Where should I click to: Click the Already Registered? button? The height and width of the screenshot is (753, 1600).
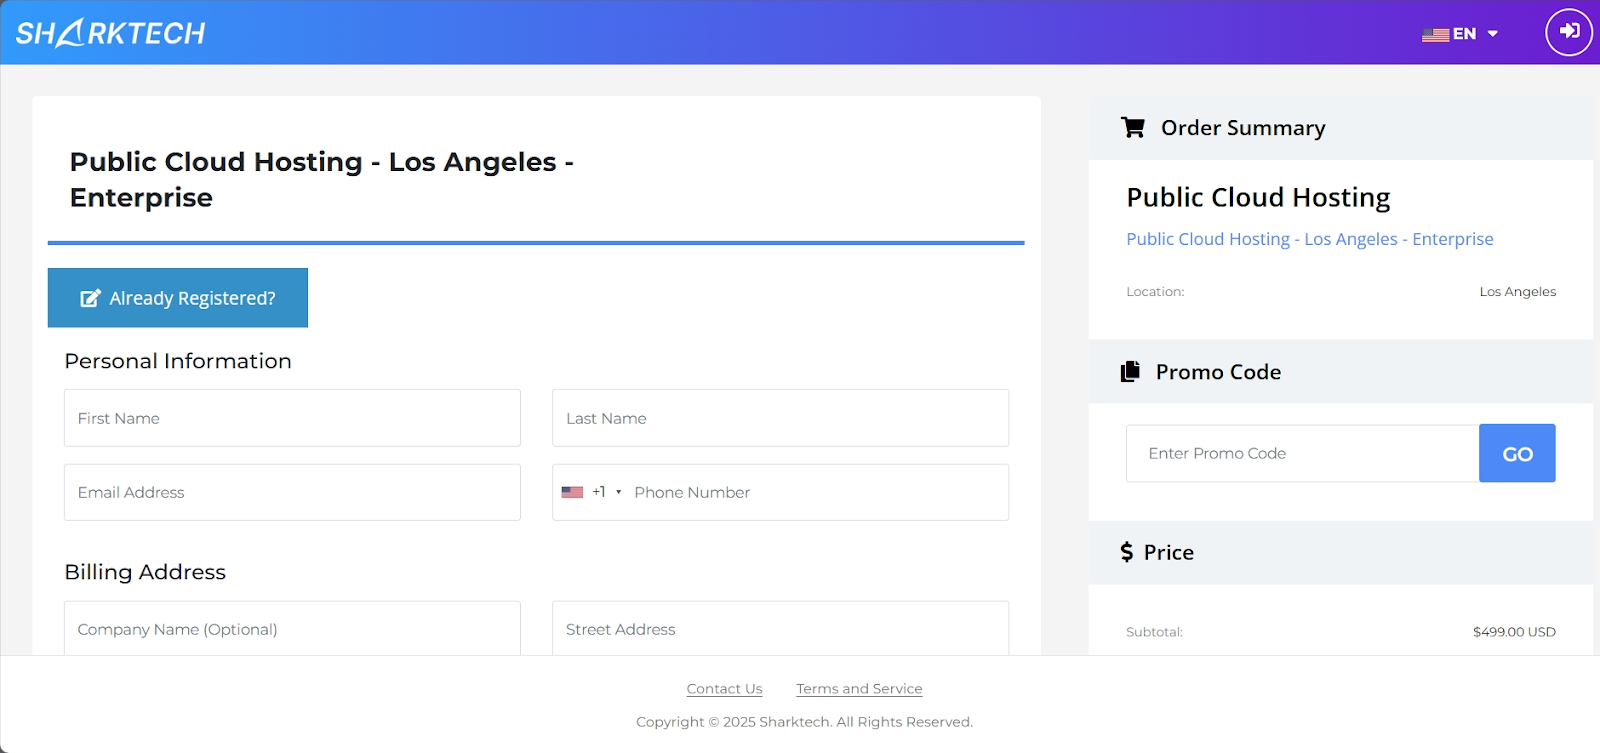(x=178, y=298)
